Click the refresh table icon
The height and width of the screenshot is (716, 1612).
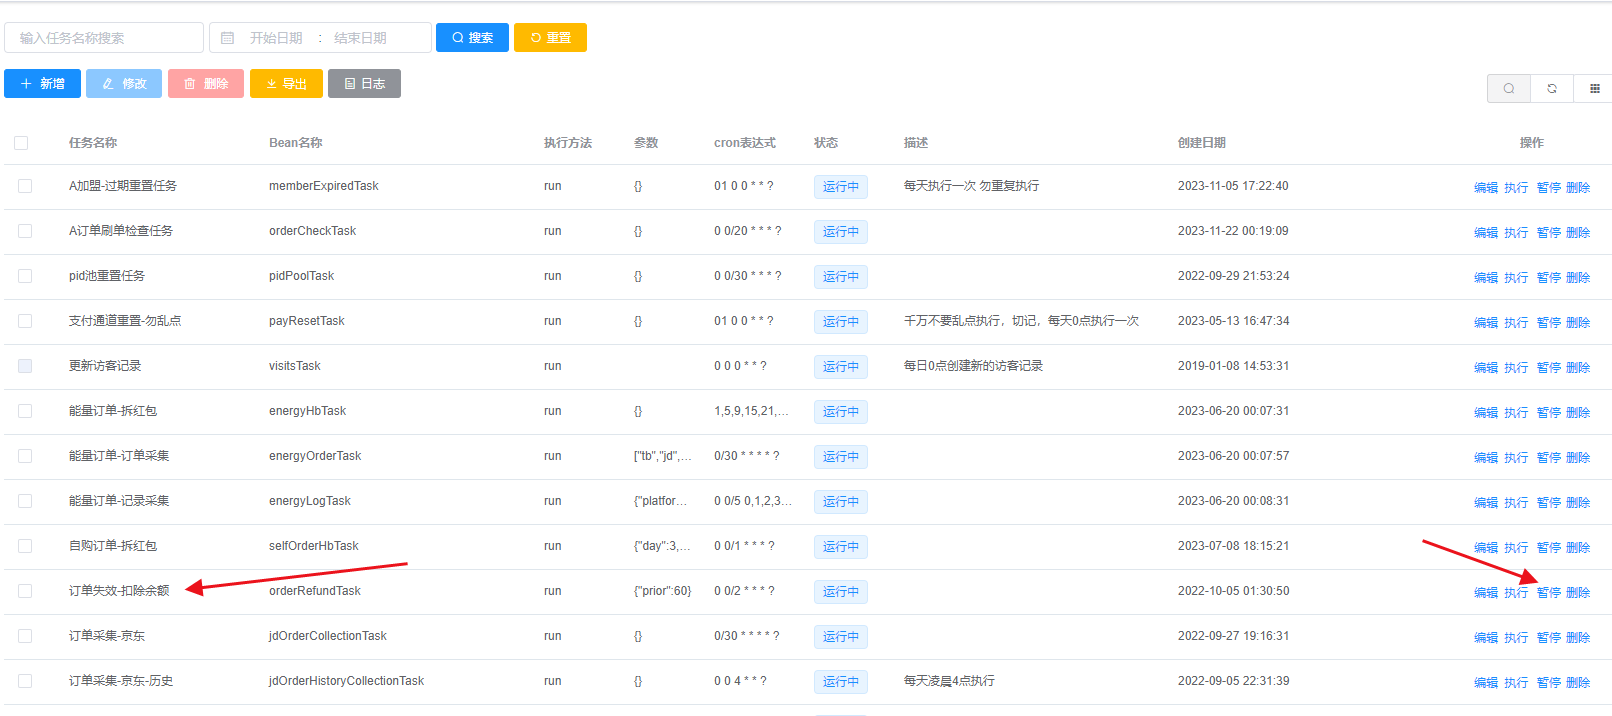pyautogui.click(x=1551, y=89)
